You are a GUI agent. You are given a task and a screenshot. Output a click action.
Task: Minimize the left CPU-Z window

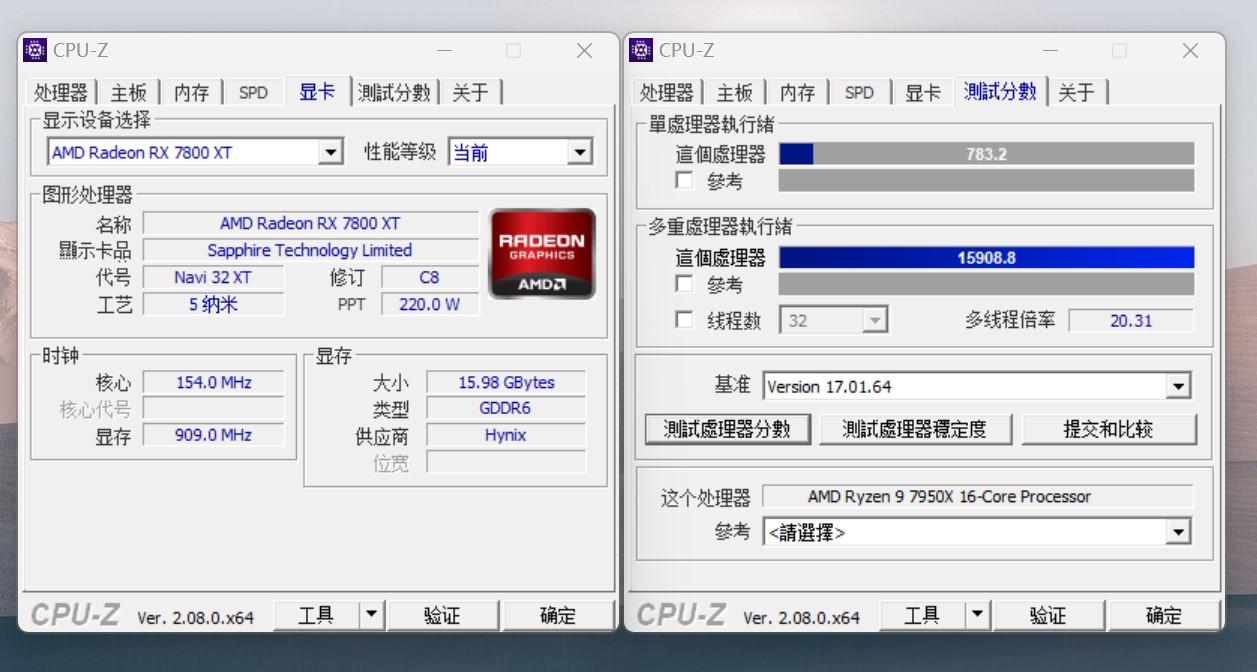(x=445, y=50)
